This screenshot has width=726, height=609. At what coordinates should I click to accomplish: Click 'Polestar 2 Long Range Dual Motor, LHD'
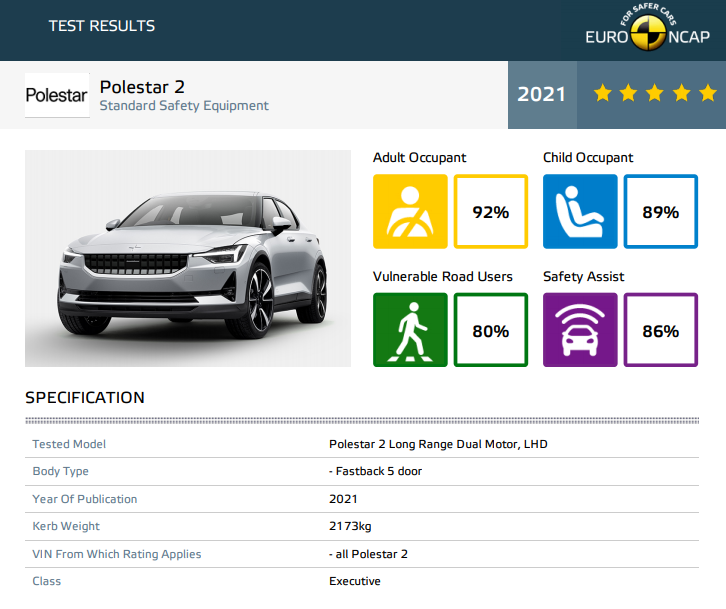pos(438,444)
